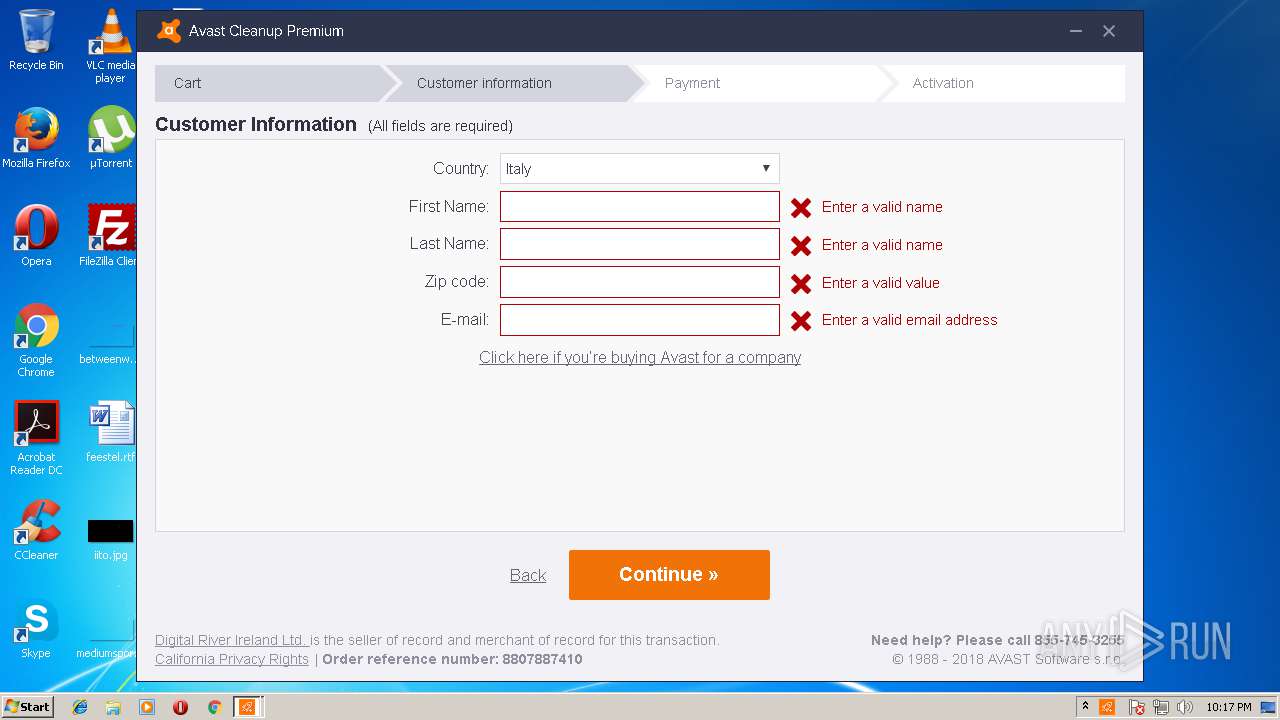Screen dimensions: 1280x720
Task: Click the Opera icon in the taskbar
Action: click(180, 707)
